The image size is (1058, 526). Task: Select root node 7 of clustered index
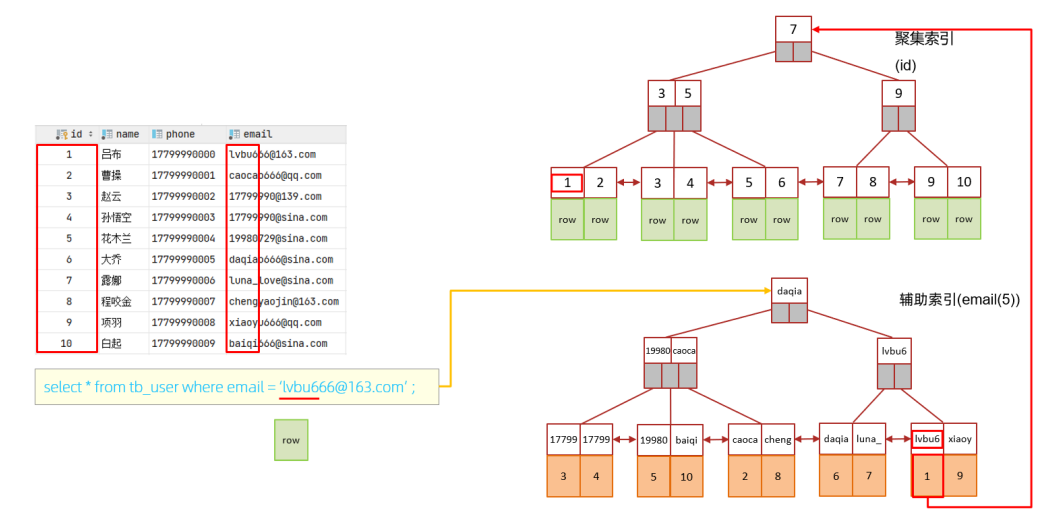tap(792, 30)
